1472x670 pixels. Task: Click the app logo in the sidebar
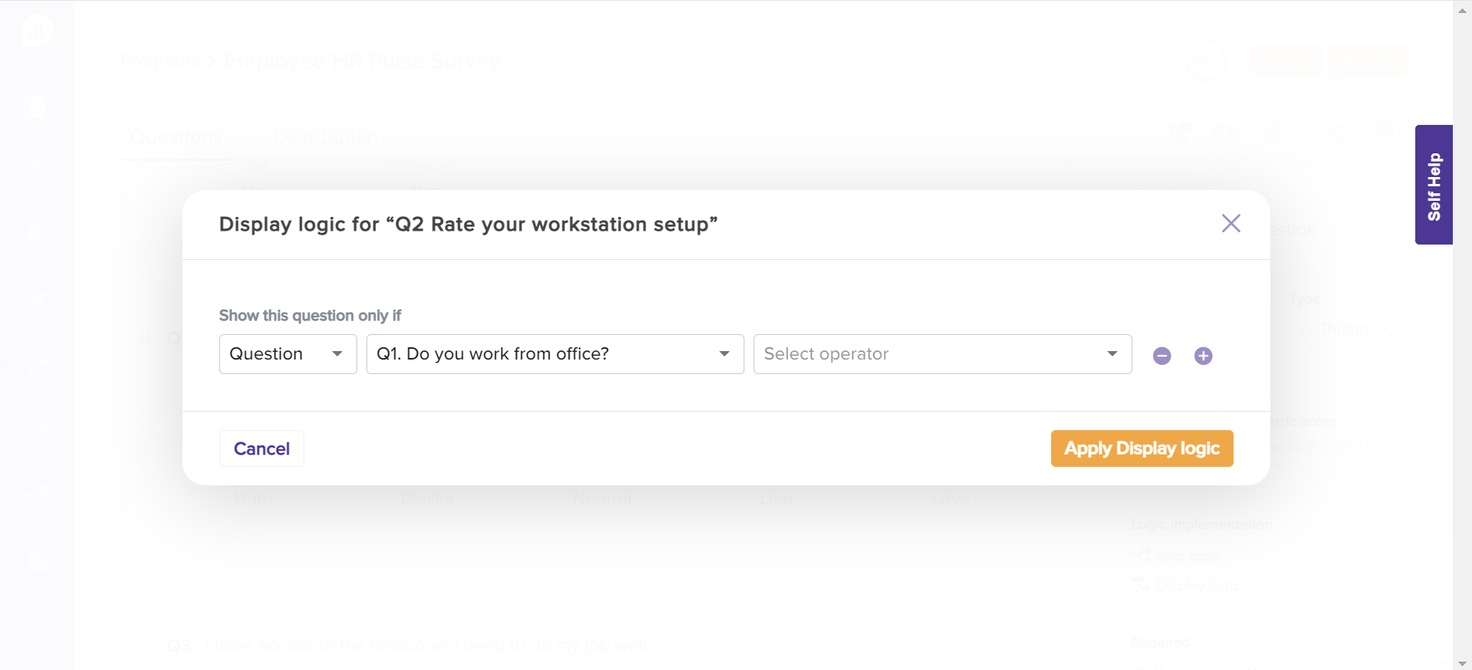point(37,31)
